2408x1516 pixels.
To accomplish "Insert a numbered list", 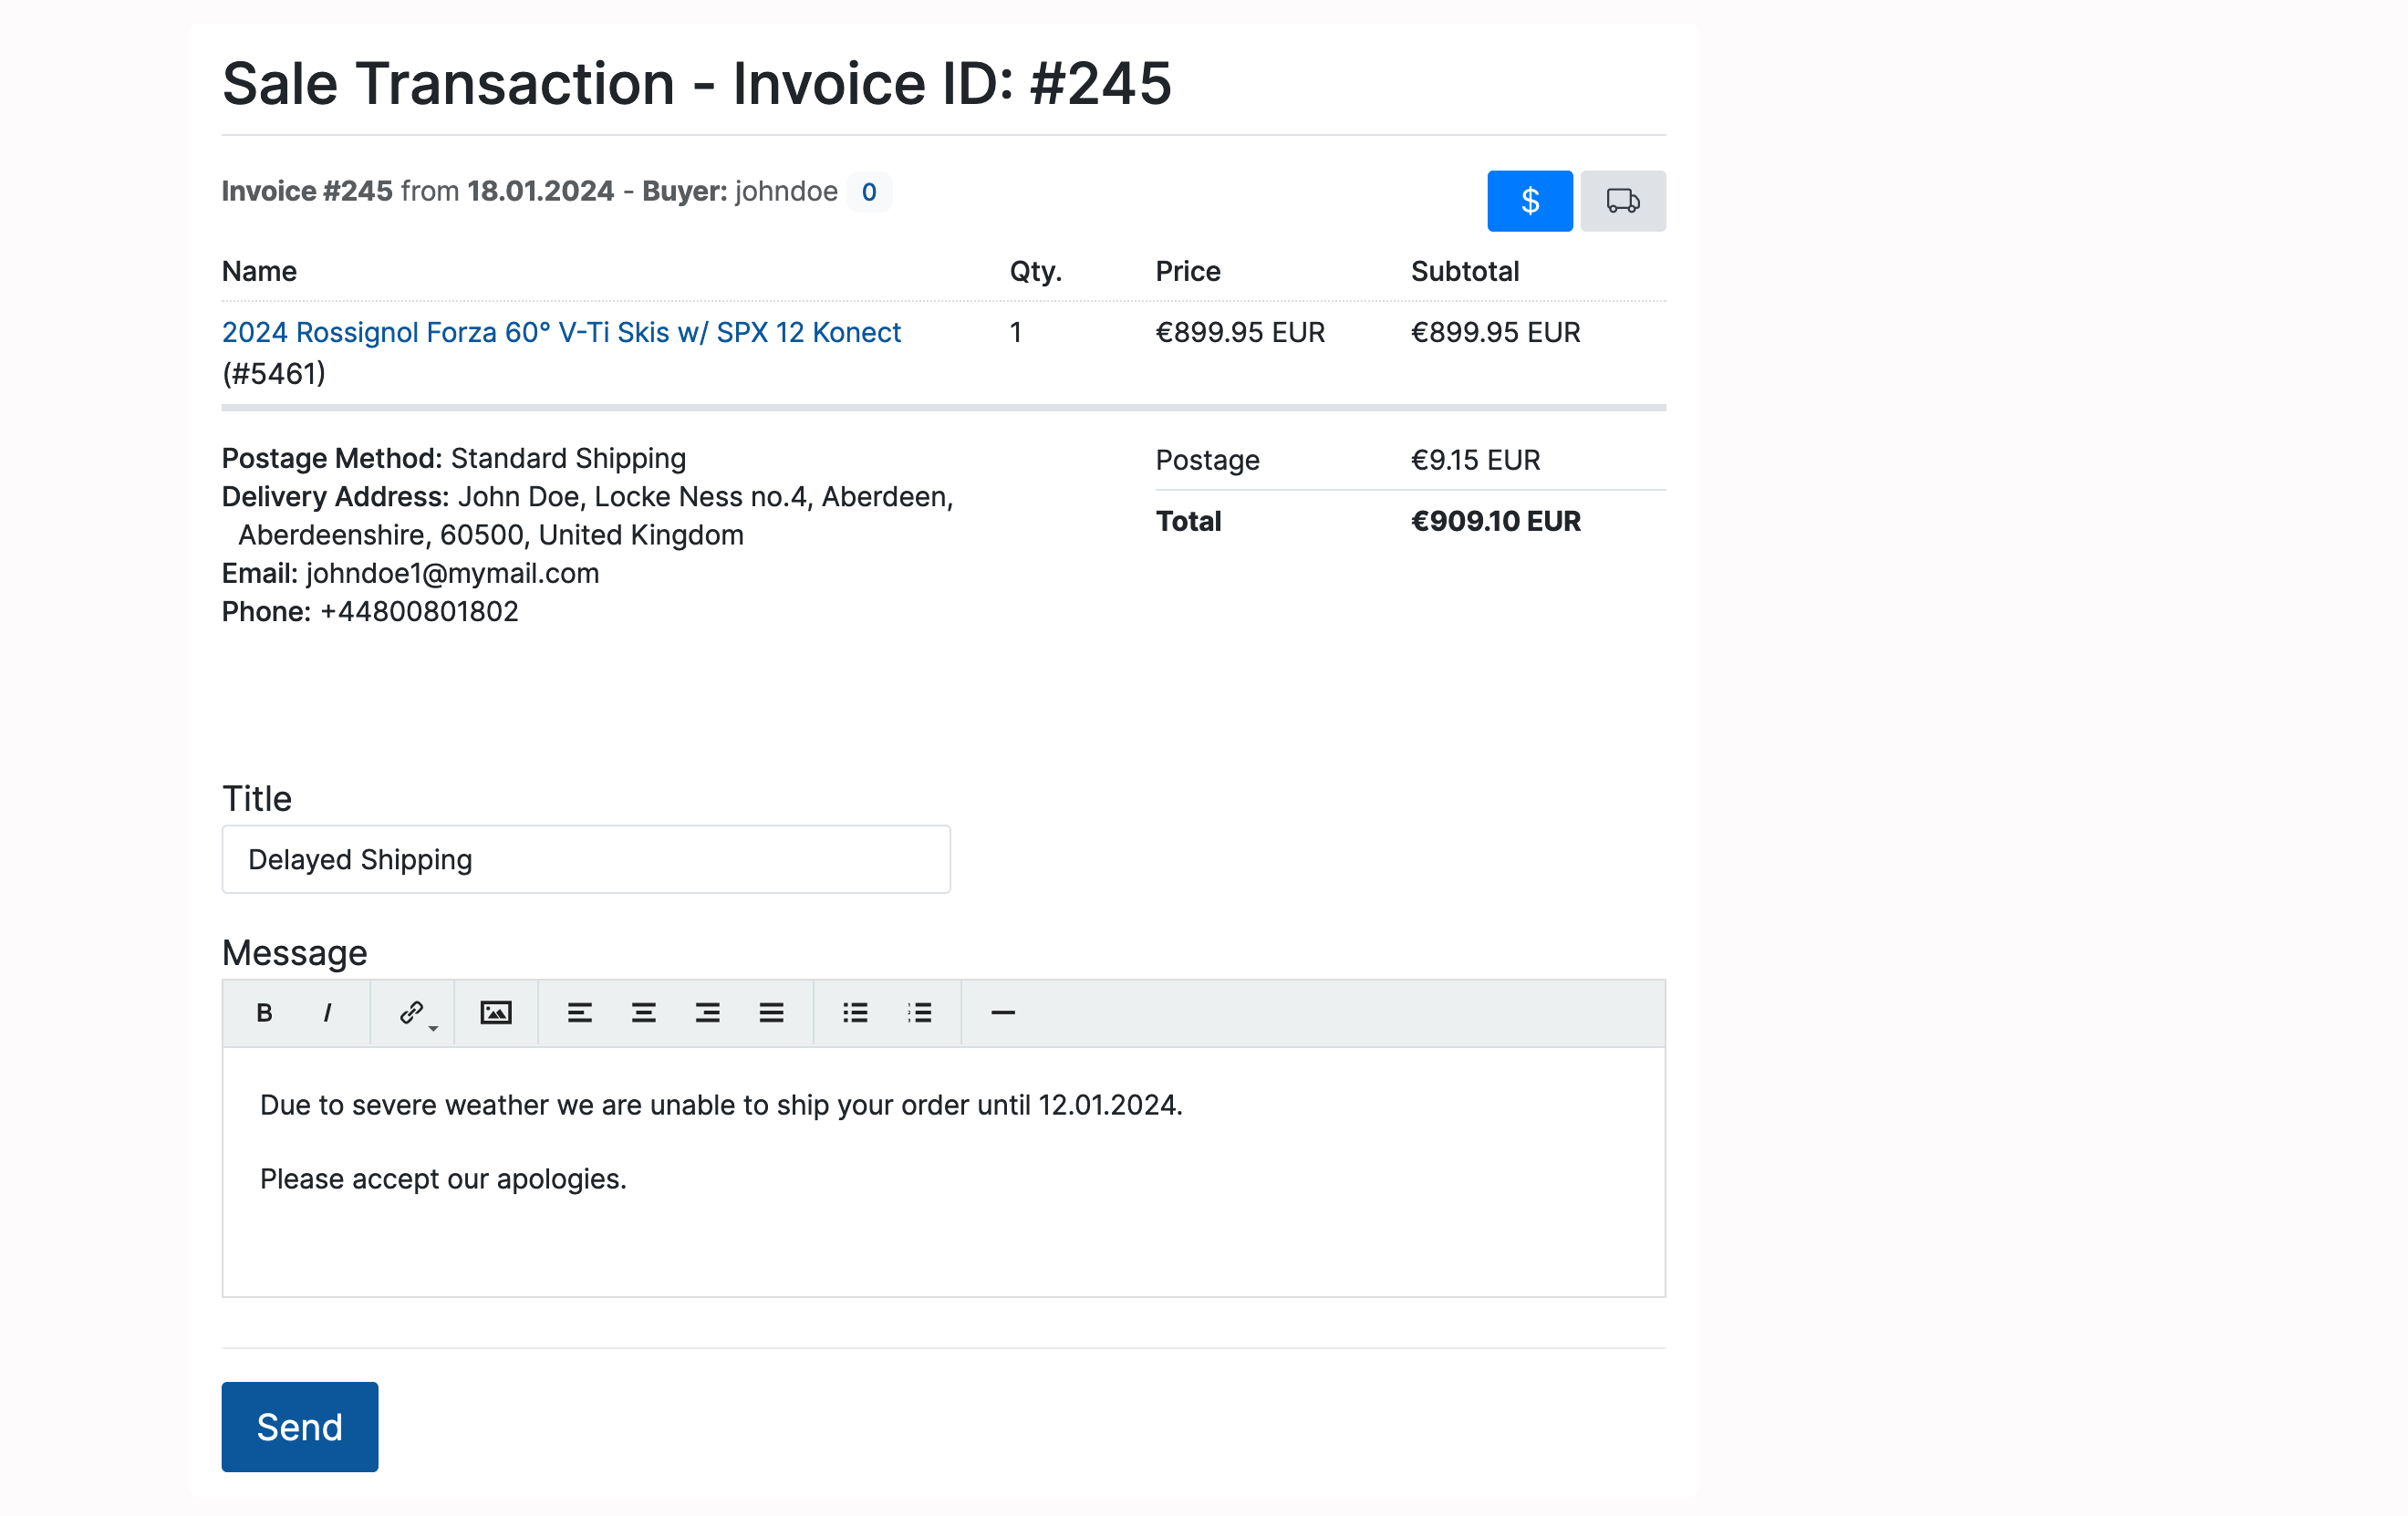I will pyautogui.click(x=919, y=1013).
